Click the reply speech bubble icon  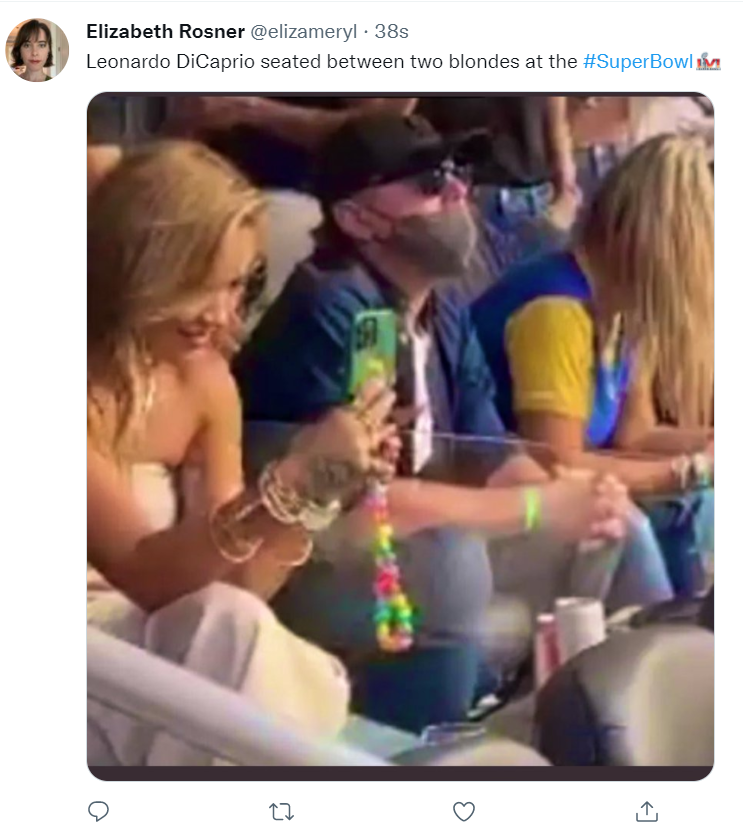point(98,811)
